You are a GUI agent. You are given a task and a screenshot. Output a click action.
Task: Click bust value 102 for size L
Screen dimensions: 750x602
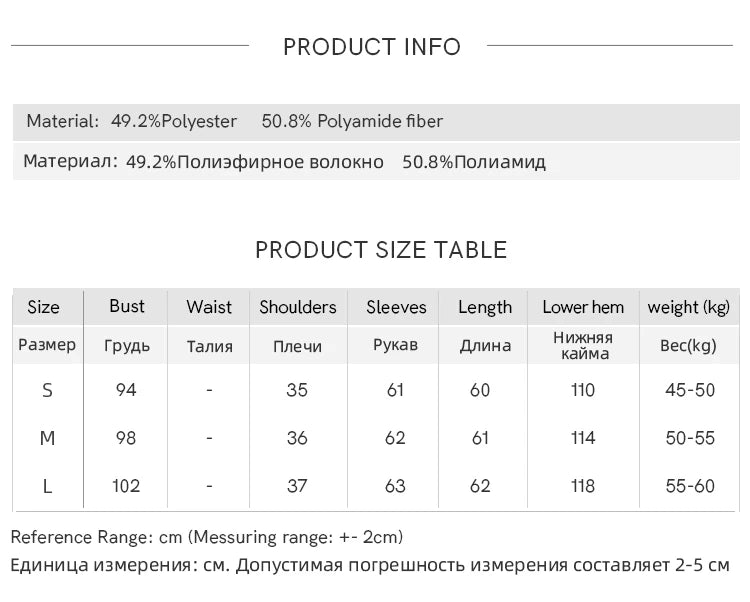[x=126, y=486]
